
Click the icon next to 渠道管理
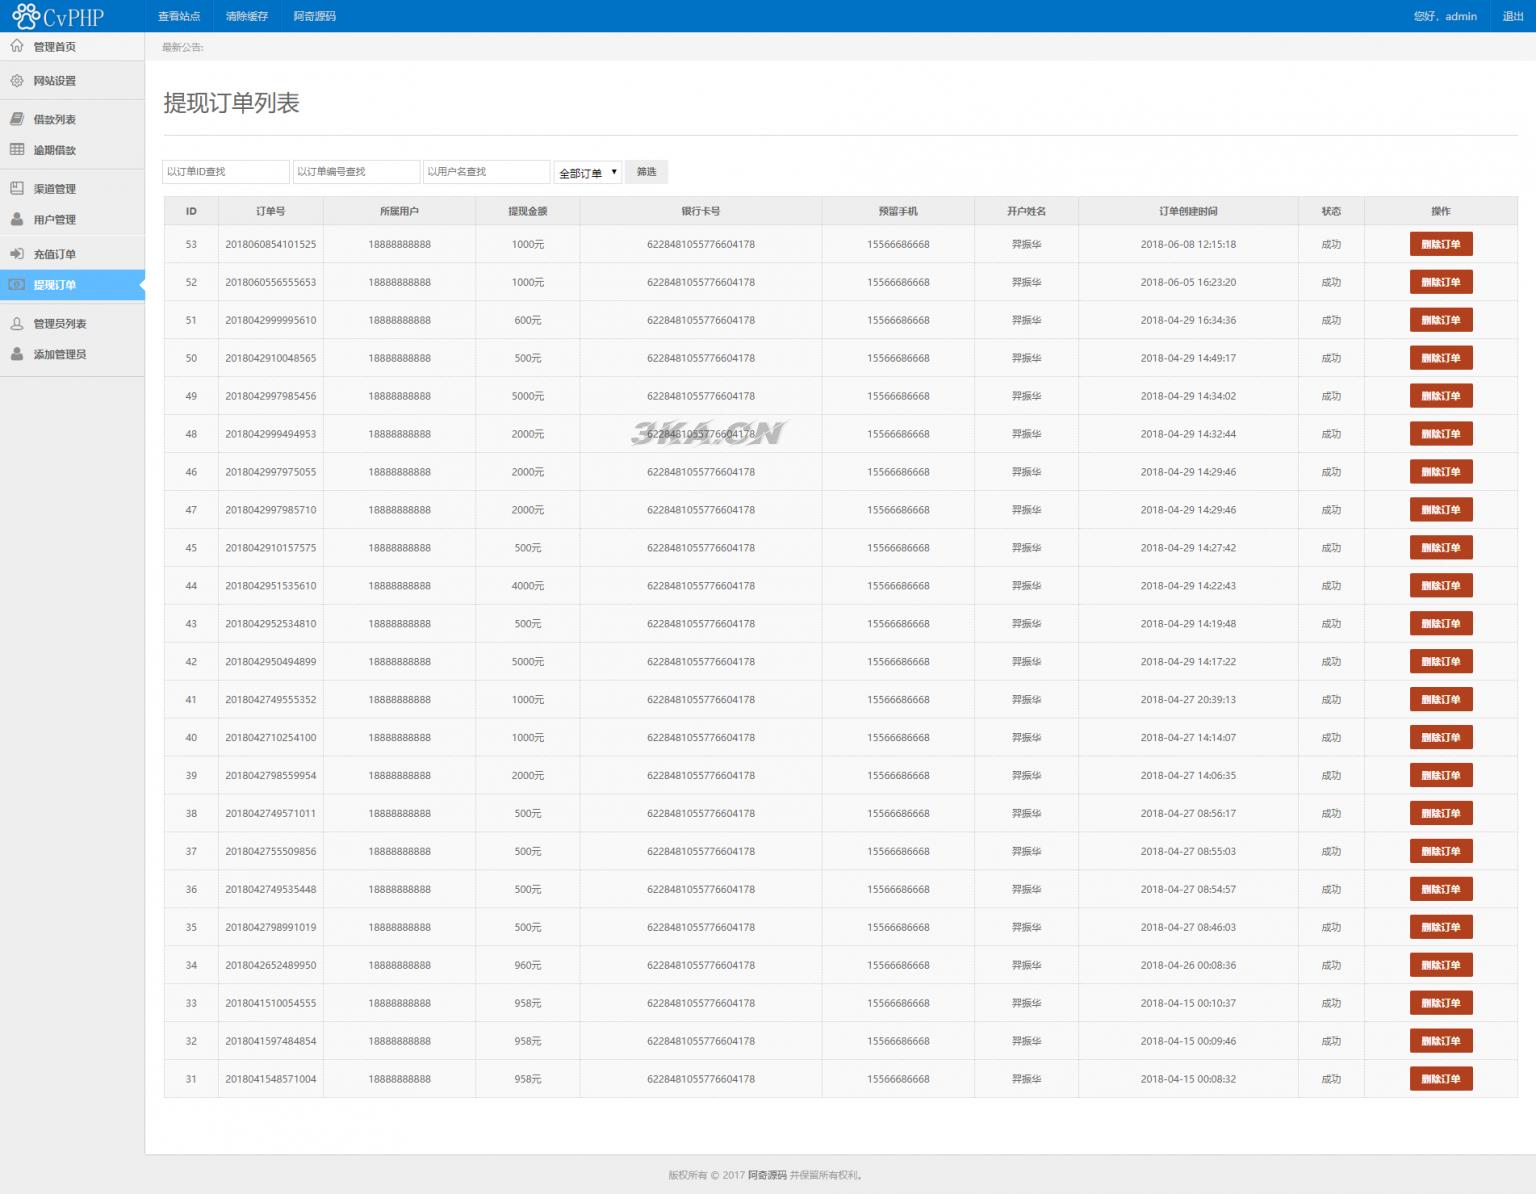click(x=17, y=188)
